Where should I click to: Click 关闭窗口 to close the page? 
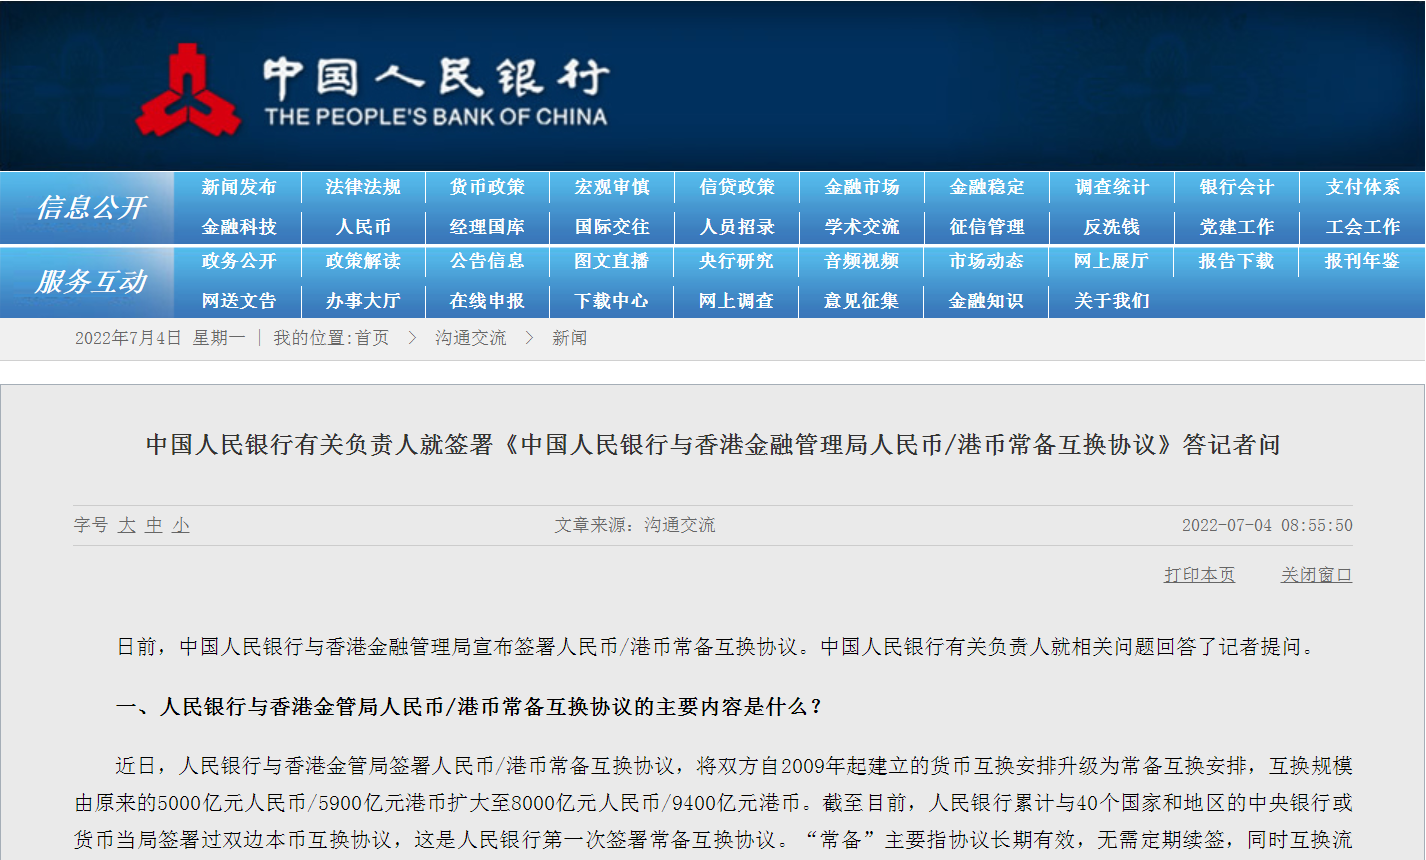point(1315,574)
